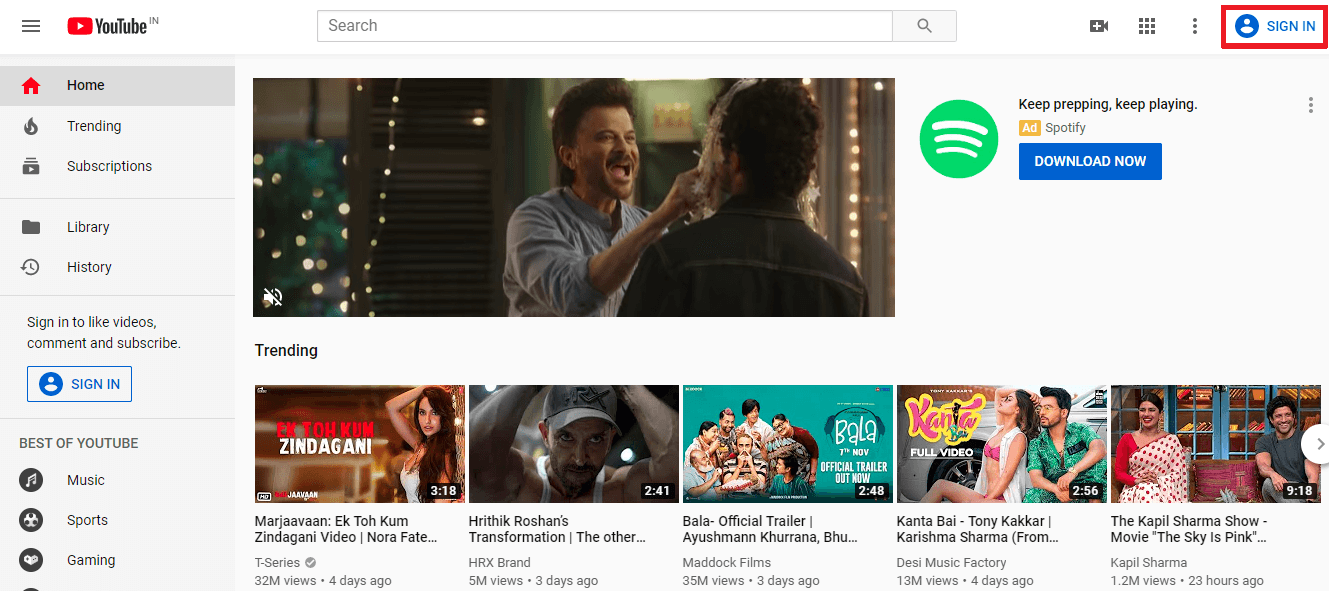Open Library from the sidebar
Screen dimensions: 1329x591
point(117,227)
